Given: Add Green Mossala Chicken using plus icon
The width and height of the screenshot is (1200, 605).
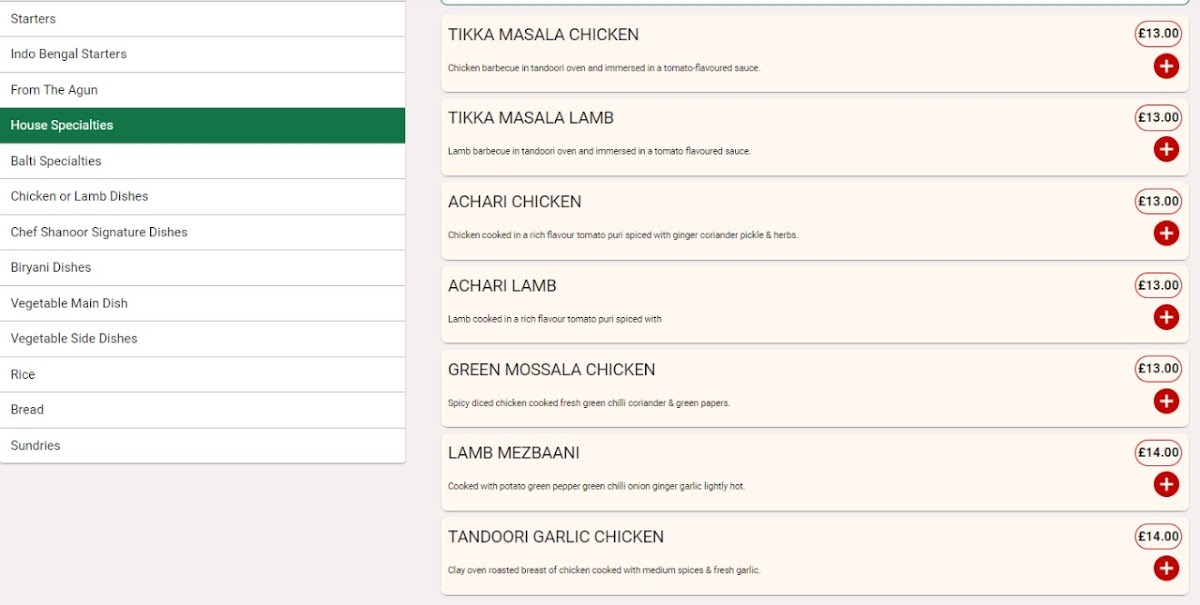Looking at the screenshot, I should coord(1166,401).
